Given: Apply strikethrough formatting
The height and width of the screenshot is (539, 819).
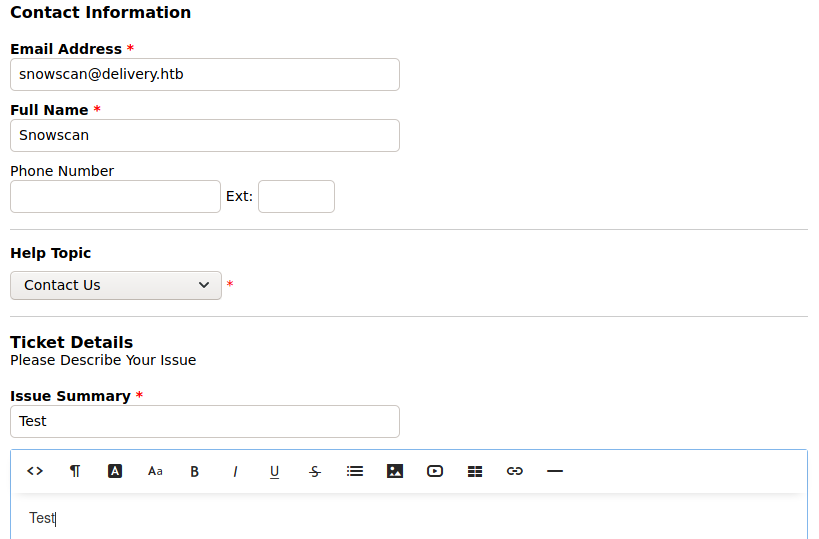Looking at the screenshot, I should [x=315, y=471].
